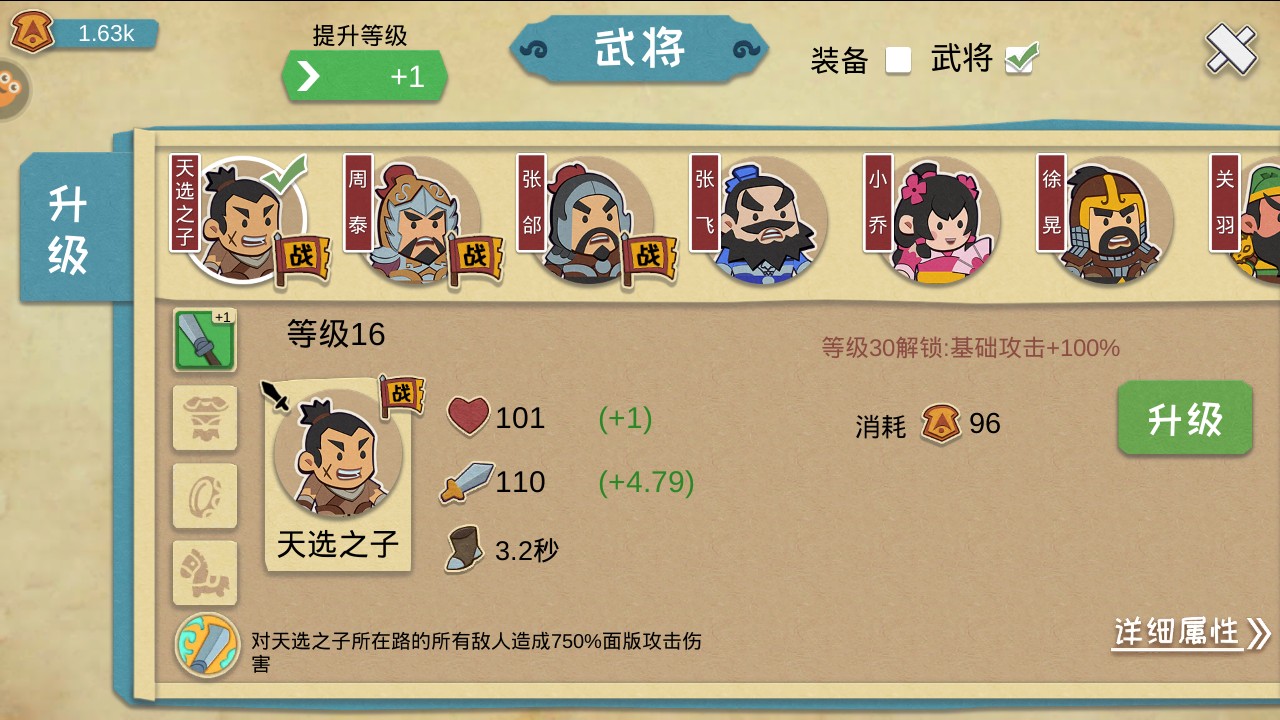The height and width of the screenshot is (720, 1280).
Task: Tap the orange creature icon at left edge
Action: [12, 90]
